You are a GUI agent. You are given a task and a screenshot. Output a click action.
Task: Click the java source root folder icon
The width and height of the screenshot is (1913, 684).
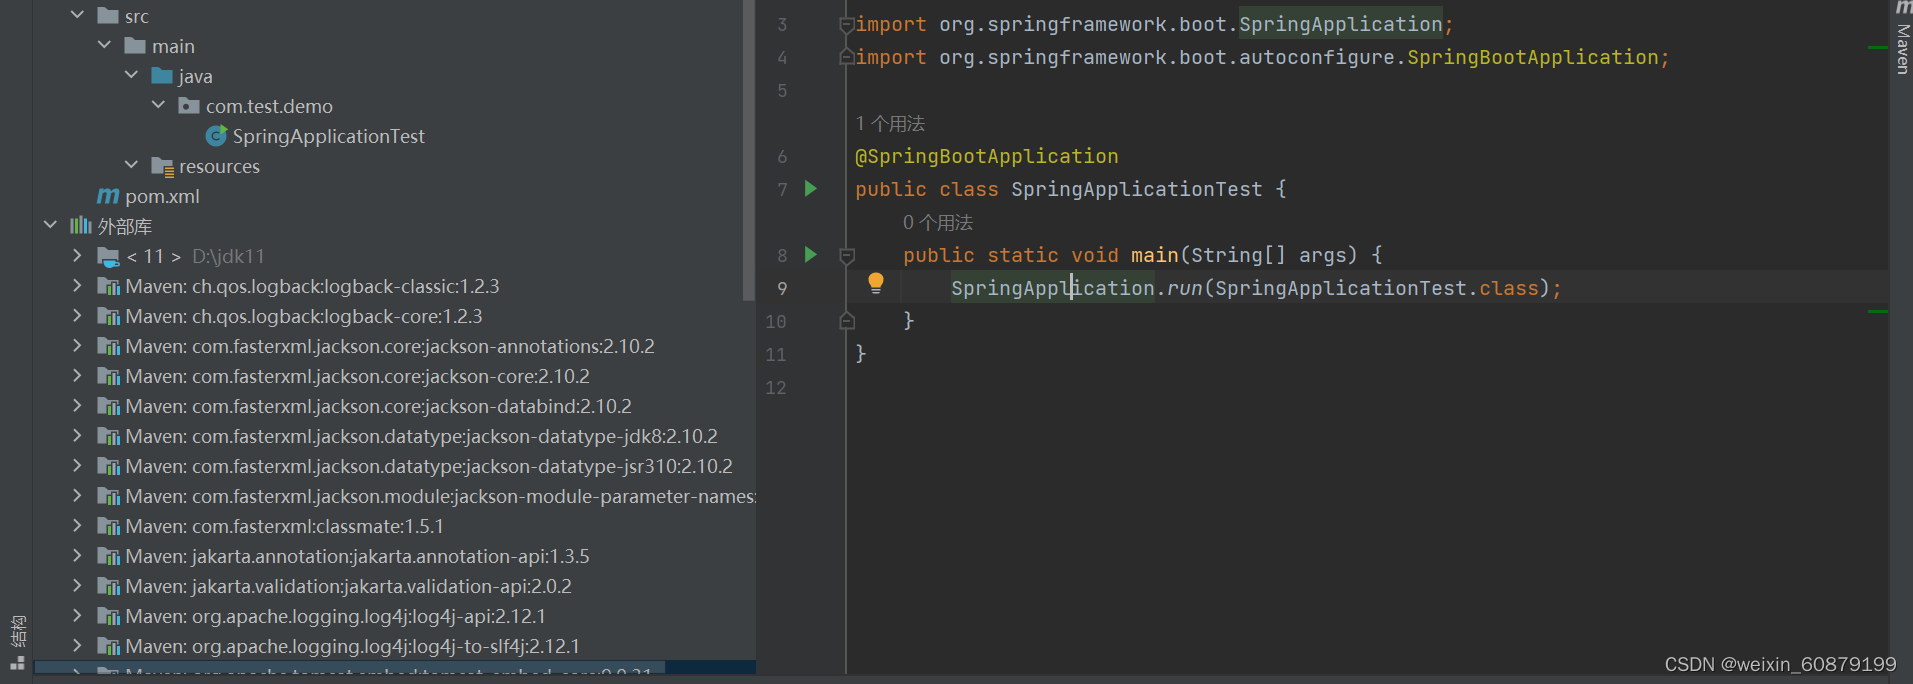[162, 76]
